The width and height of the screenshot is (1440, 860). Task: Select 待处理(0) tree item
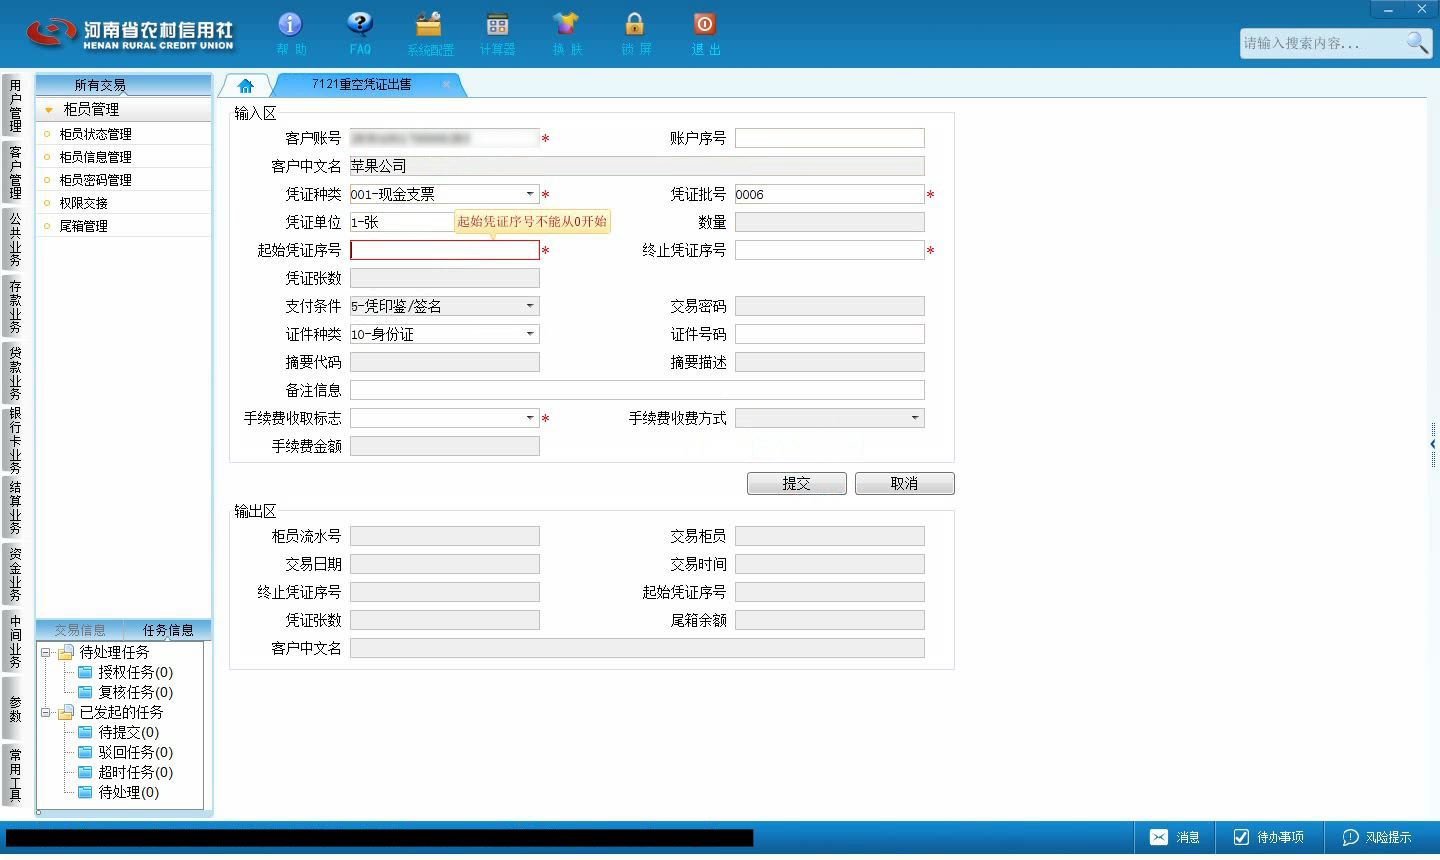pos(118,792)
